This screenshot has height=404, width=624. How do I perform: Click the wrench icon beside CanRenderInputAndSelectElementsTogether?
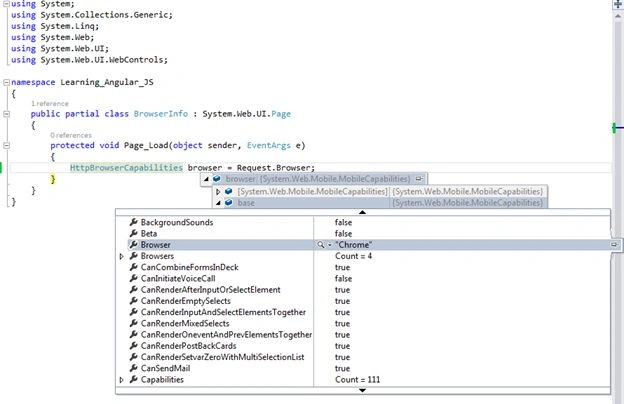pyautogui.click(x=134, y=312)
